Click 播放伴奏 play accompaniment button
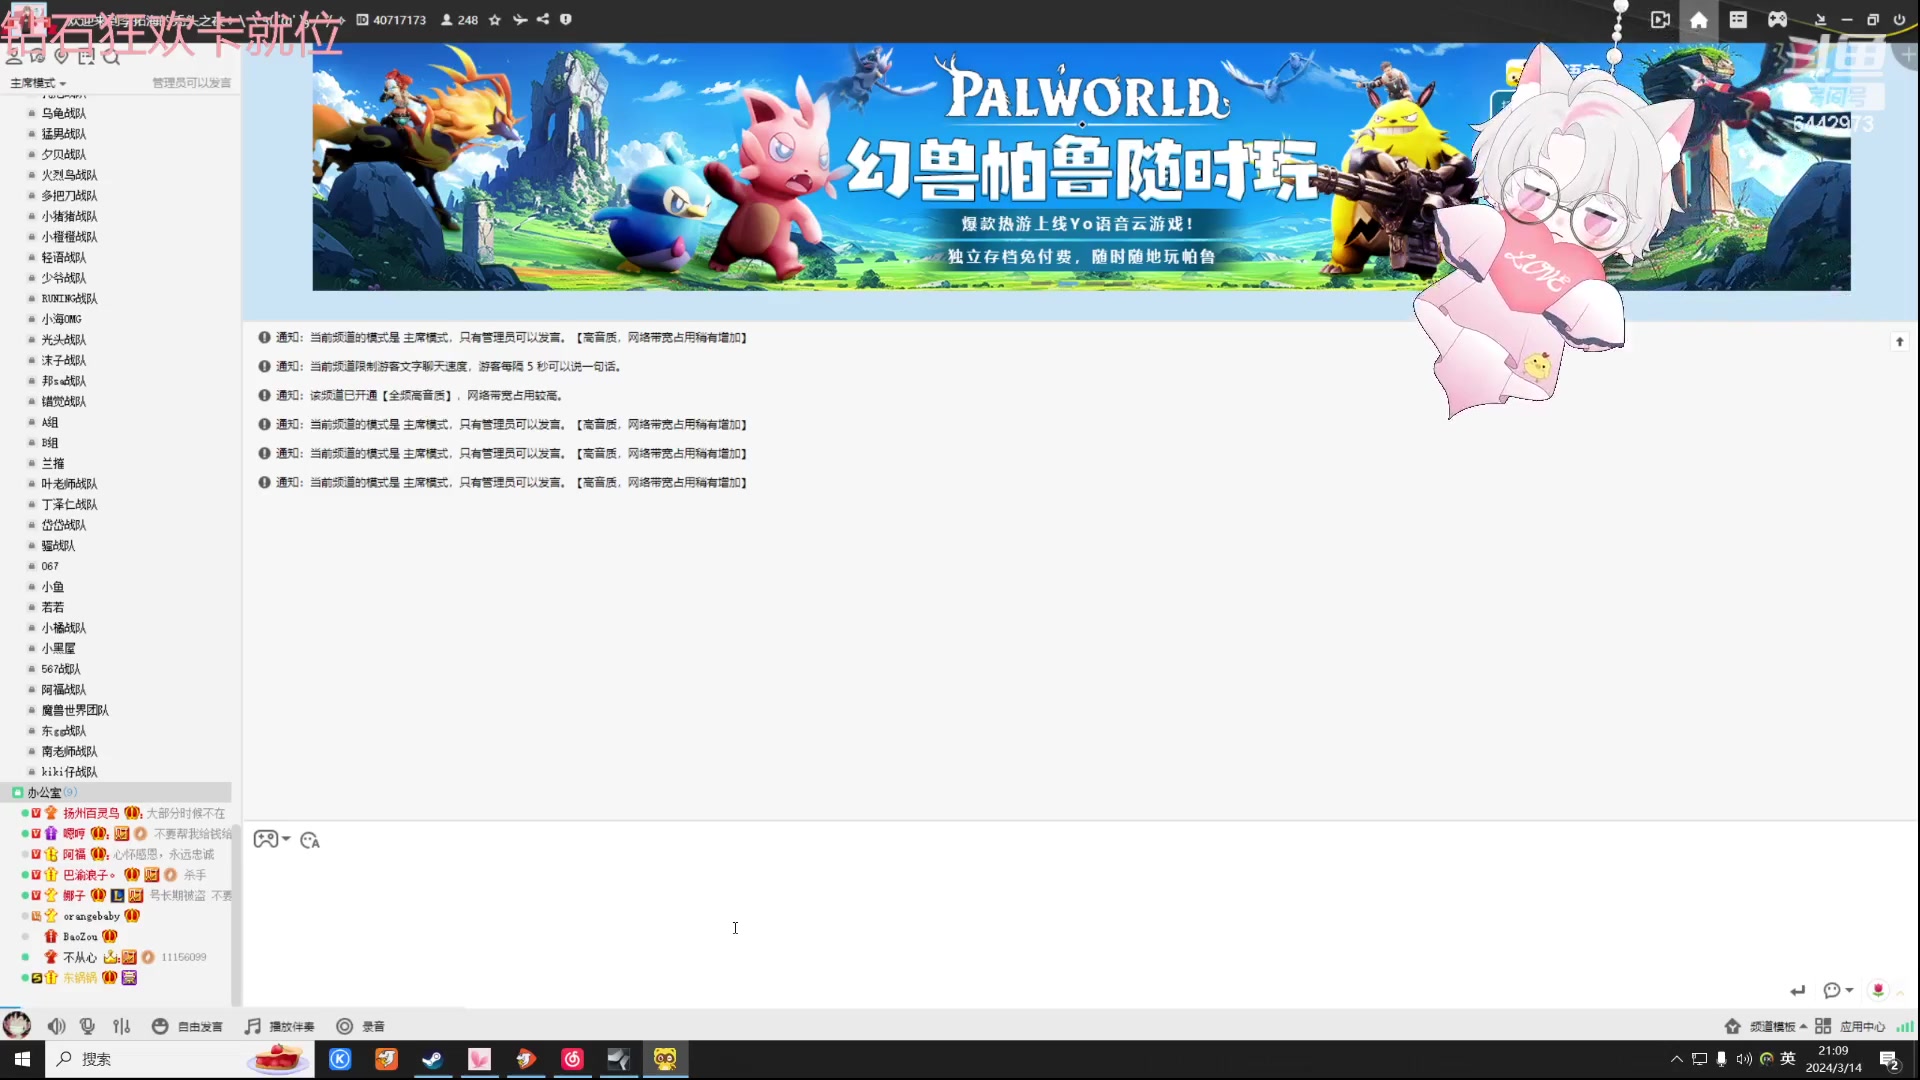The width and height of the screenshot is (1920, 1080). tap(280, 1026)
